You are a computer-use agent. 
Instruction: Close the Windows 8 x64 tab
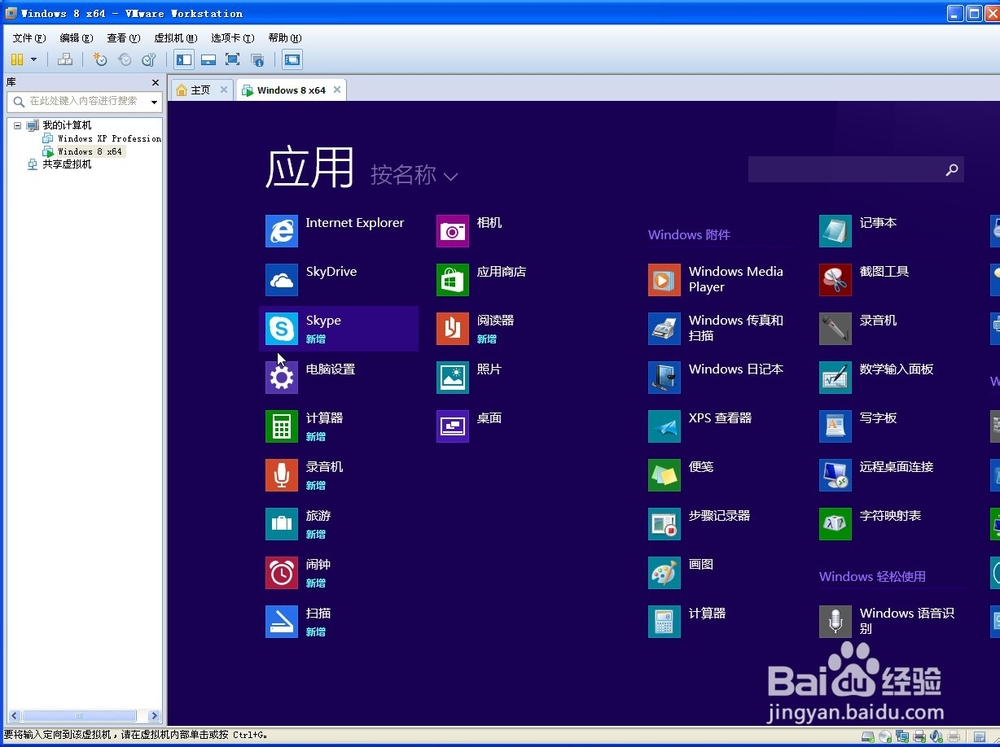coord(337,89)
